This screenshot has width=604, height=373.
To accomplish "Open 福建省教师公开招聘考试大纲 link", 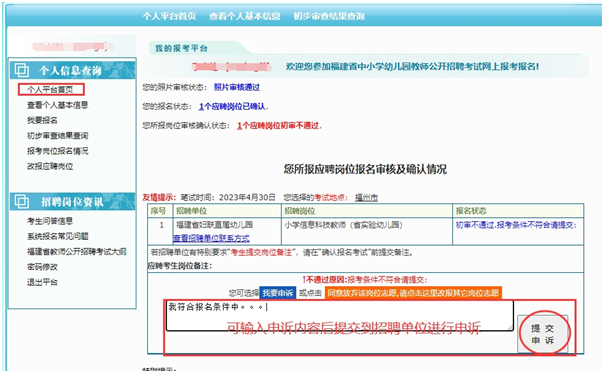I will click(76, 252).
